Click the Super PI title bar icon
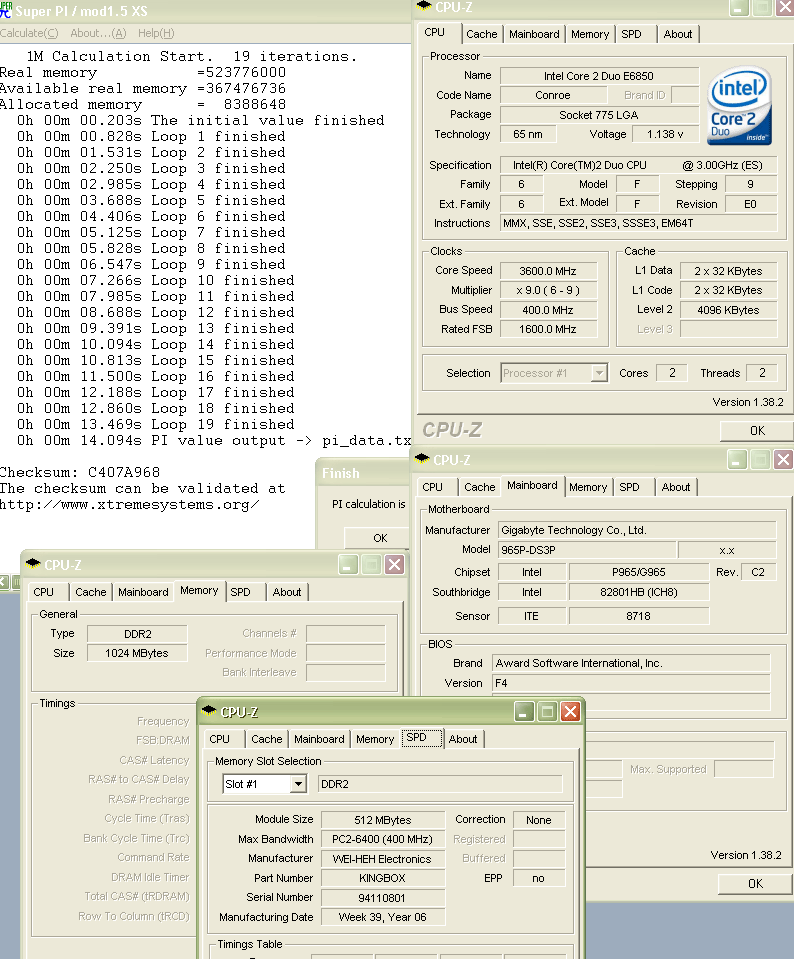 [x=6, y=10]
